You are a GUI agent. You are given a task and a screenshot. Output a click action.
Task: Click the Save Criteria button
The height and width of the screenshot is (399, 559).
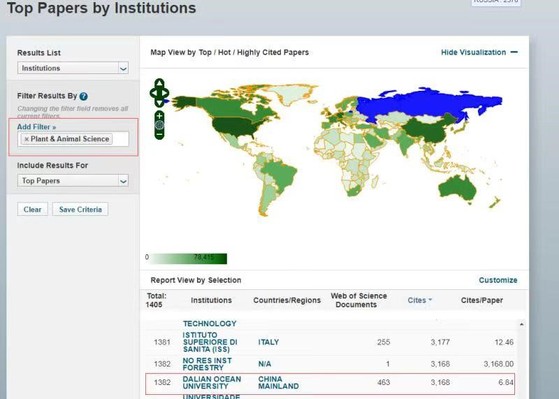click(81, 209)
